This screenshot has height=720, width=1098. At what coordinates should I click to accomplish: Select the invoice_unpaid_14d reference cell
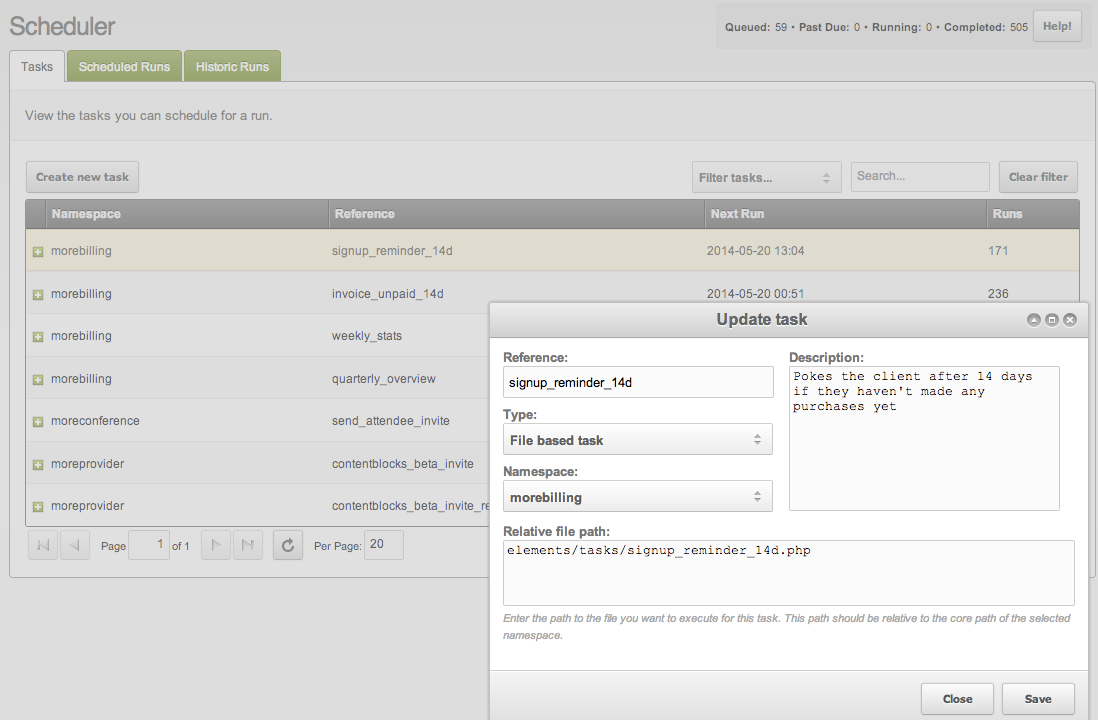387,294
